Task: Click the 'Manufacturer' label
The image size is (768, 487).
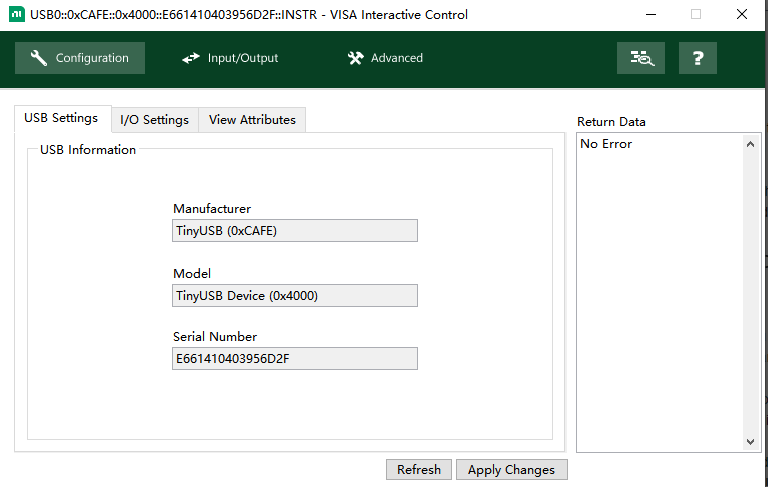Action: tap(212, 209)
